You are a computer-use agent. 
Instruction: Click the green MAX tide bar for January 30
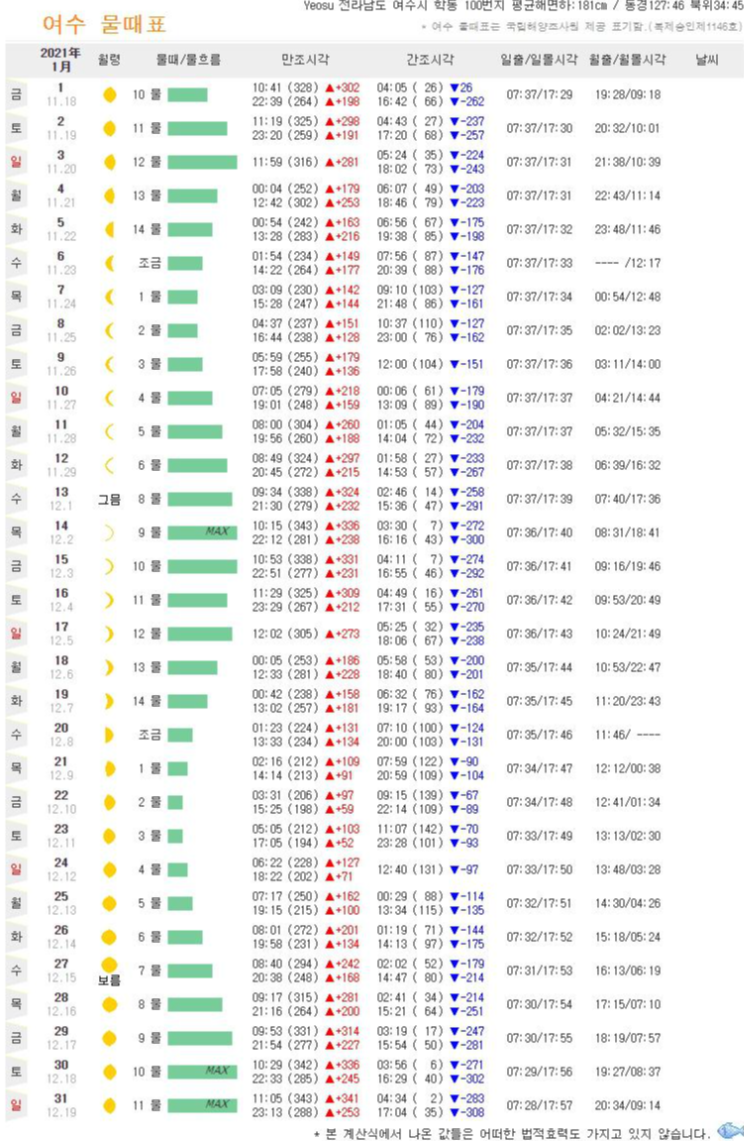(x=202, y=1072)
